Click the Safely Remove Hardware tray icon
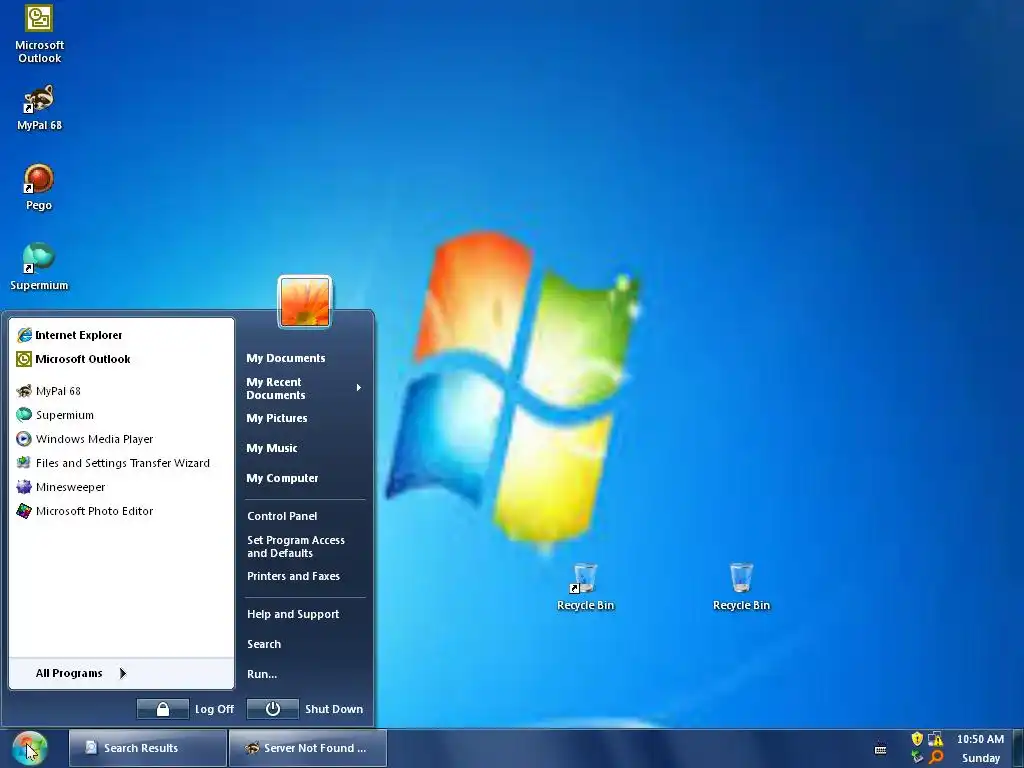The width and height of the screenshot is (1024, 768). click(917, 757)
